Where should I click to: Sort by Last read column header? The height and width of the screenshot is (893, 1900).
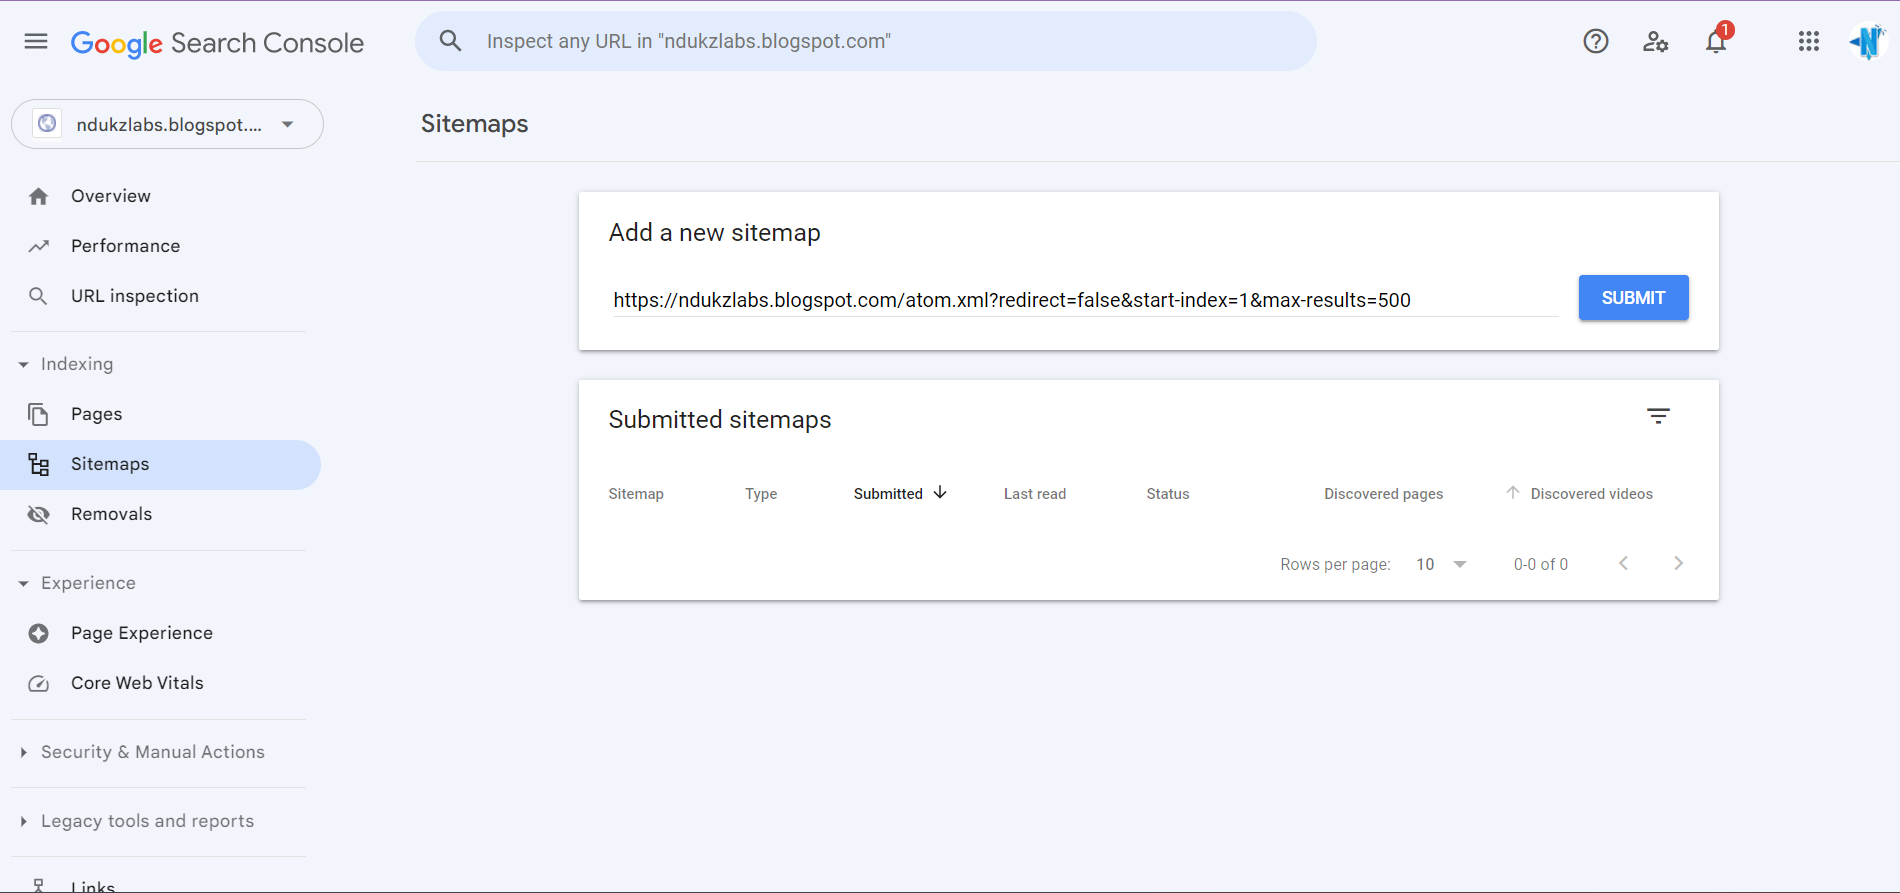click(x=1035, y=494)
